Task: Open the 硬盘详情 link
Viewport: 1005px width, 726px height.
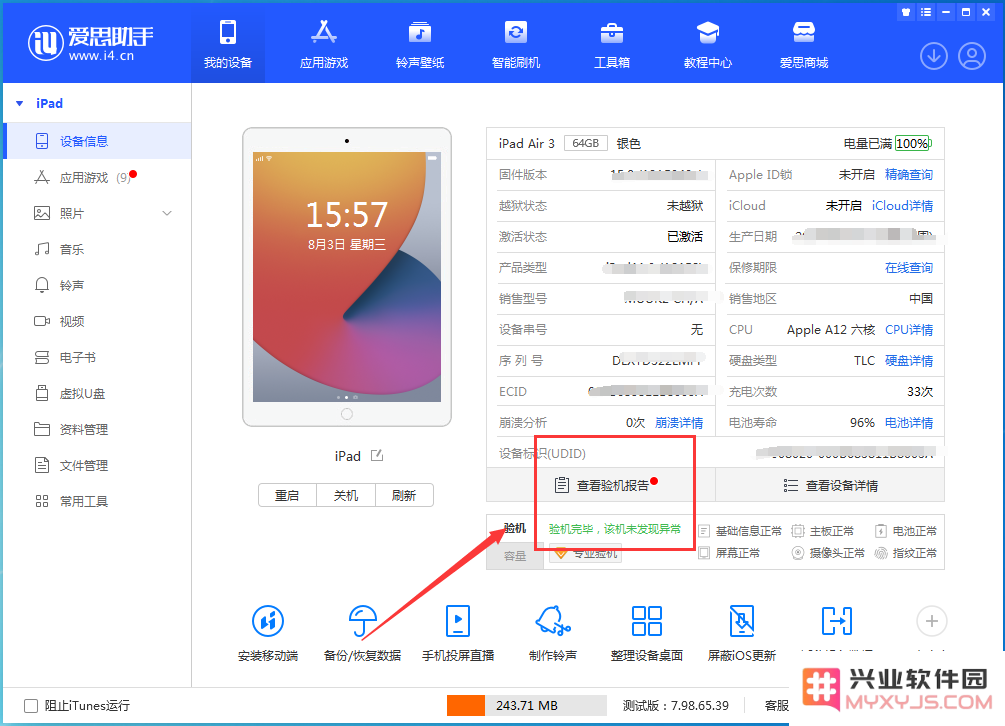Action: 909,361
